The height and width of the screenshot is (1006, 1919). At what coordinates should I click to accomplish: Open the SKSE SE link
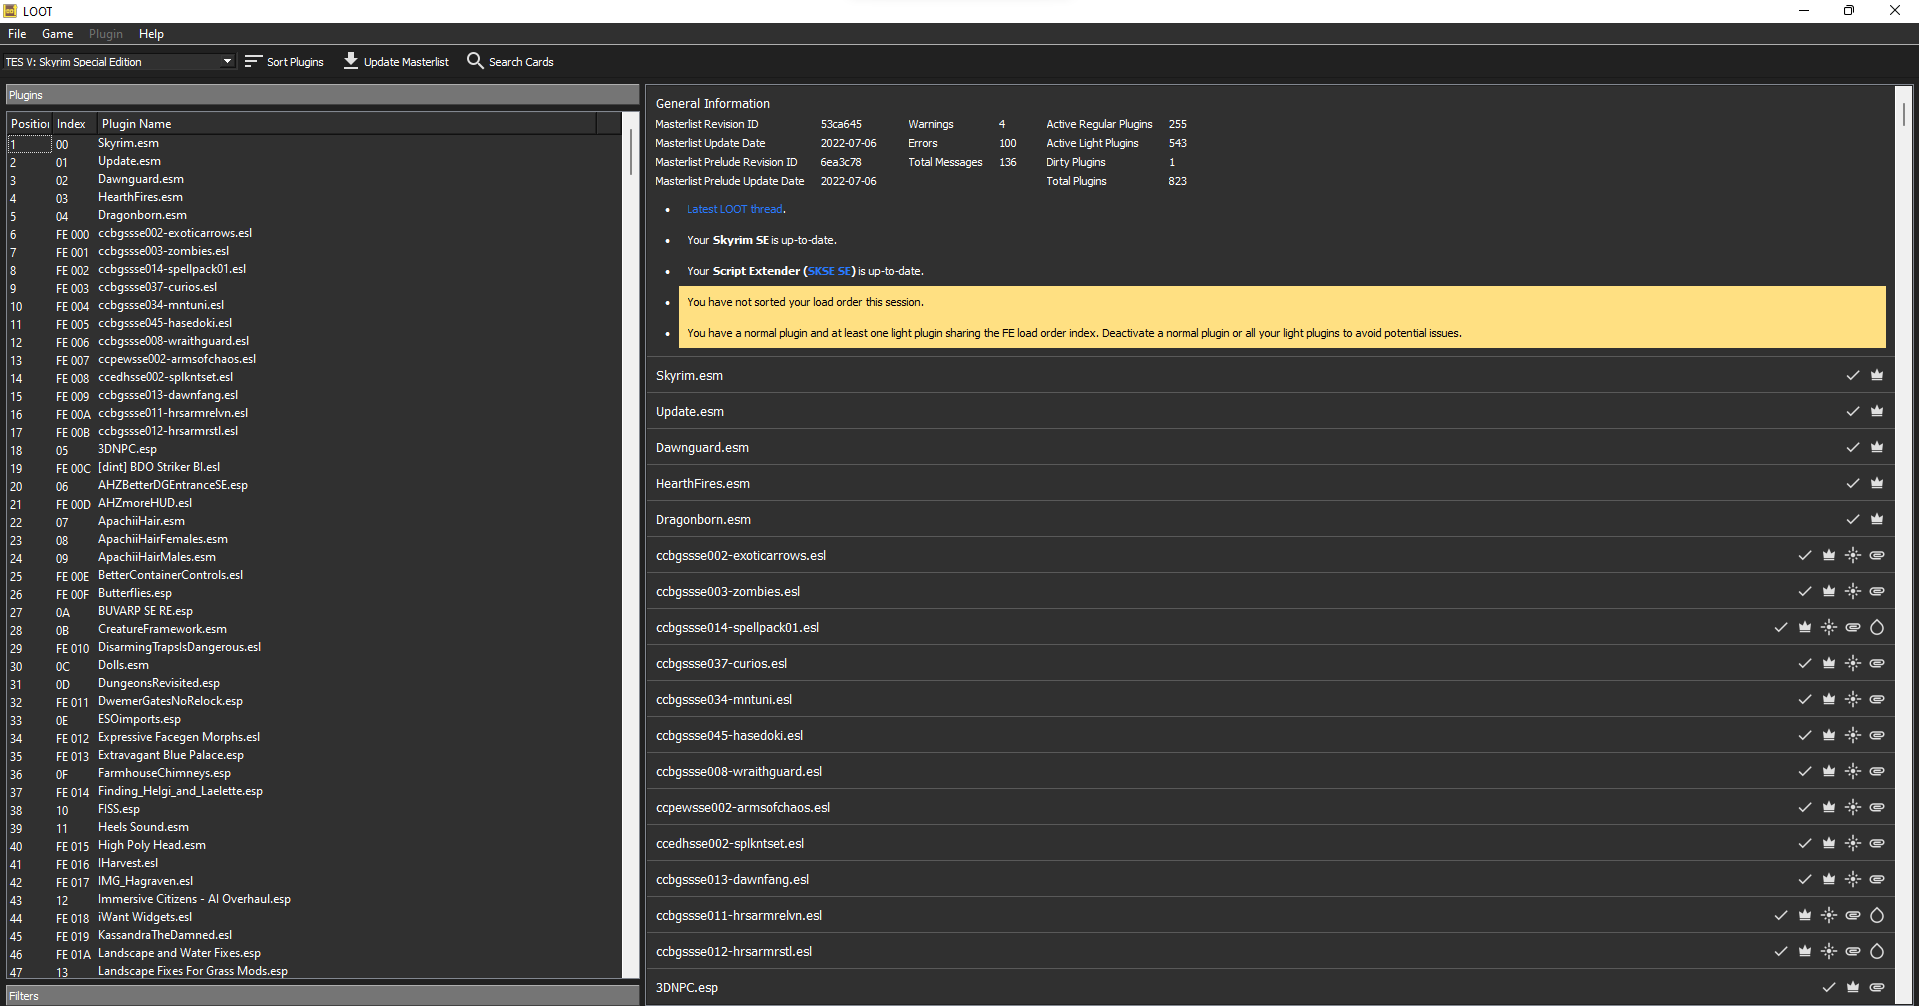830,271
